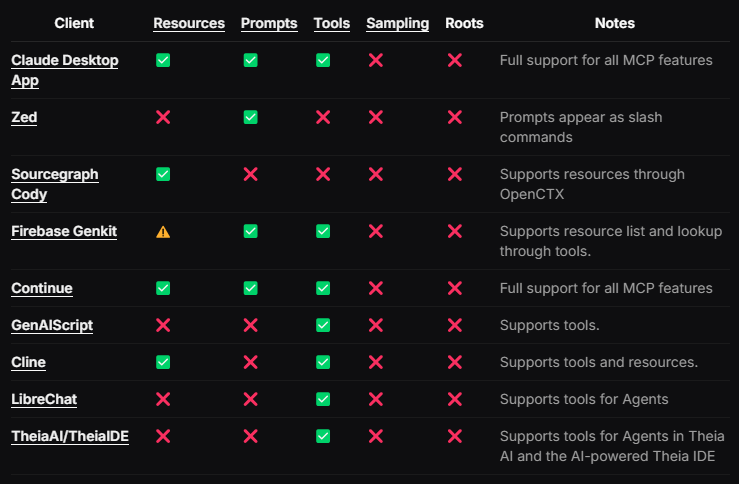This screenshot has height=484, width=739.
Task: Click the red Roots cross for Cline
Action: click(455, 362)
